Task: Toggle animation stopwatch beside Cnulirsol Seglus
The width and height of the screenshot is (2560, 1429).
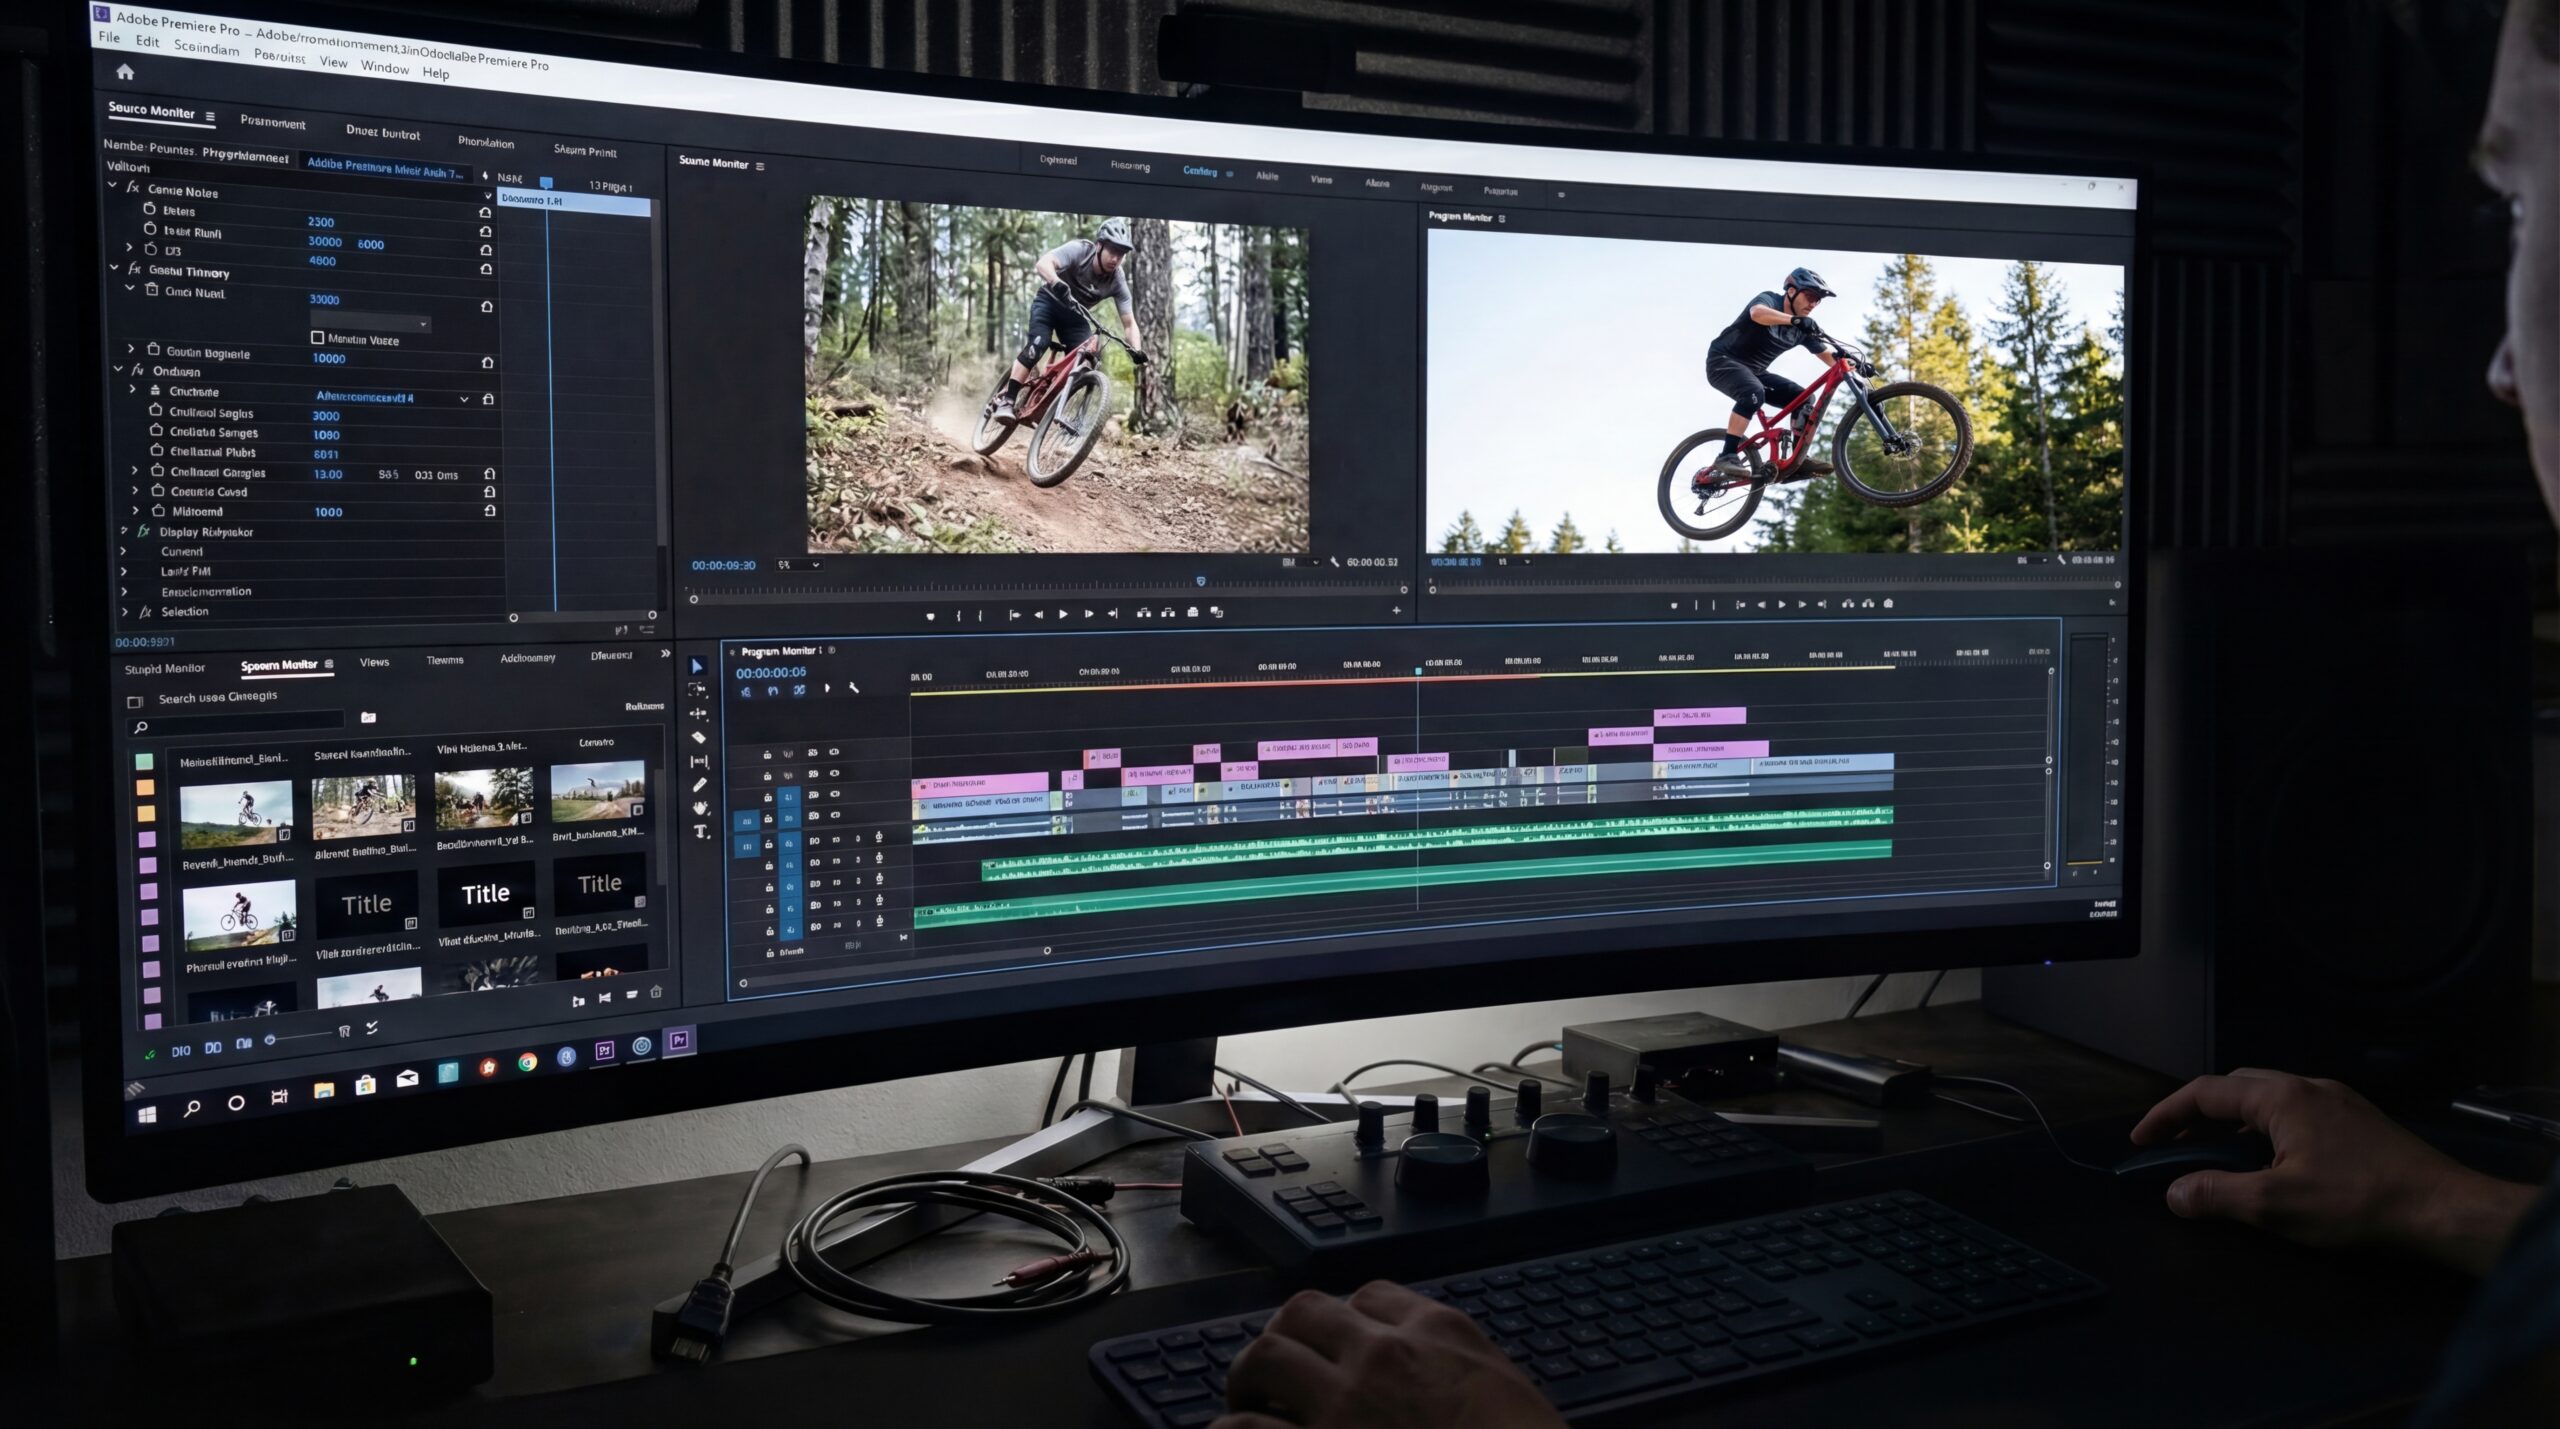Action: point(156,410)
